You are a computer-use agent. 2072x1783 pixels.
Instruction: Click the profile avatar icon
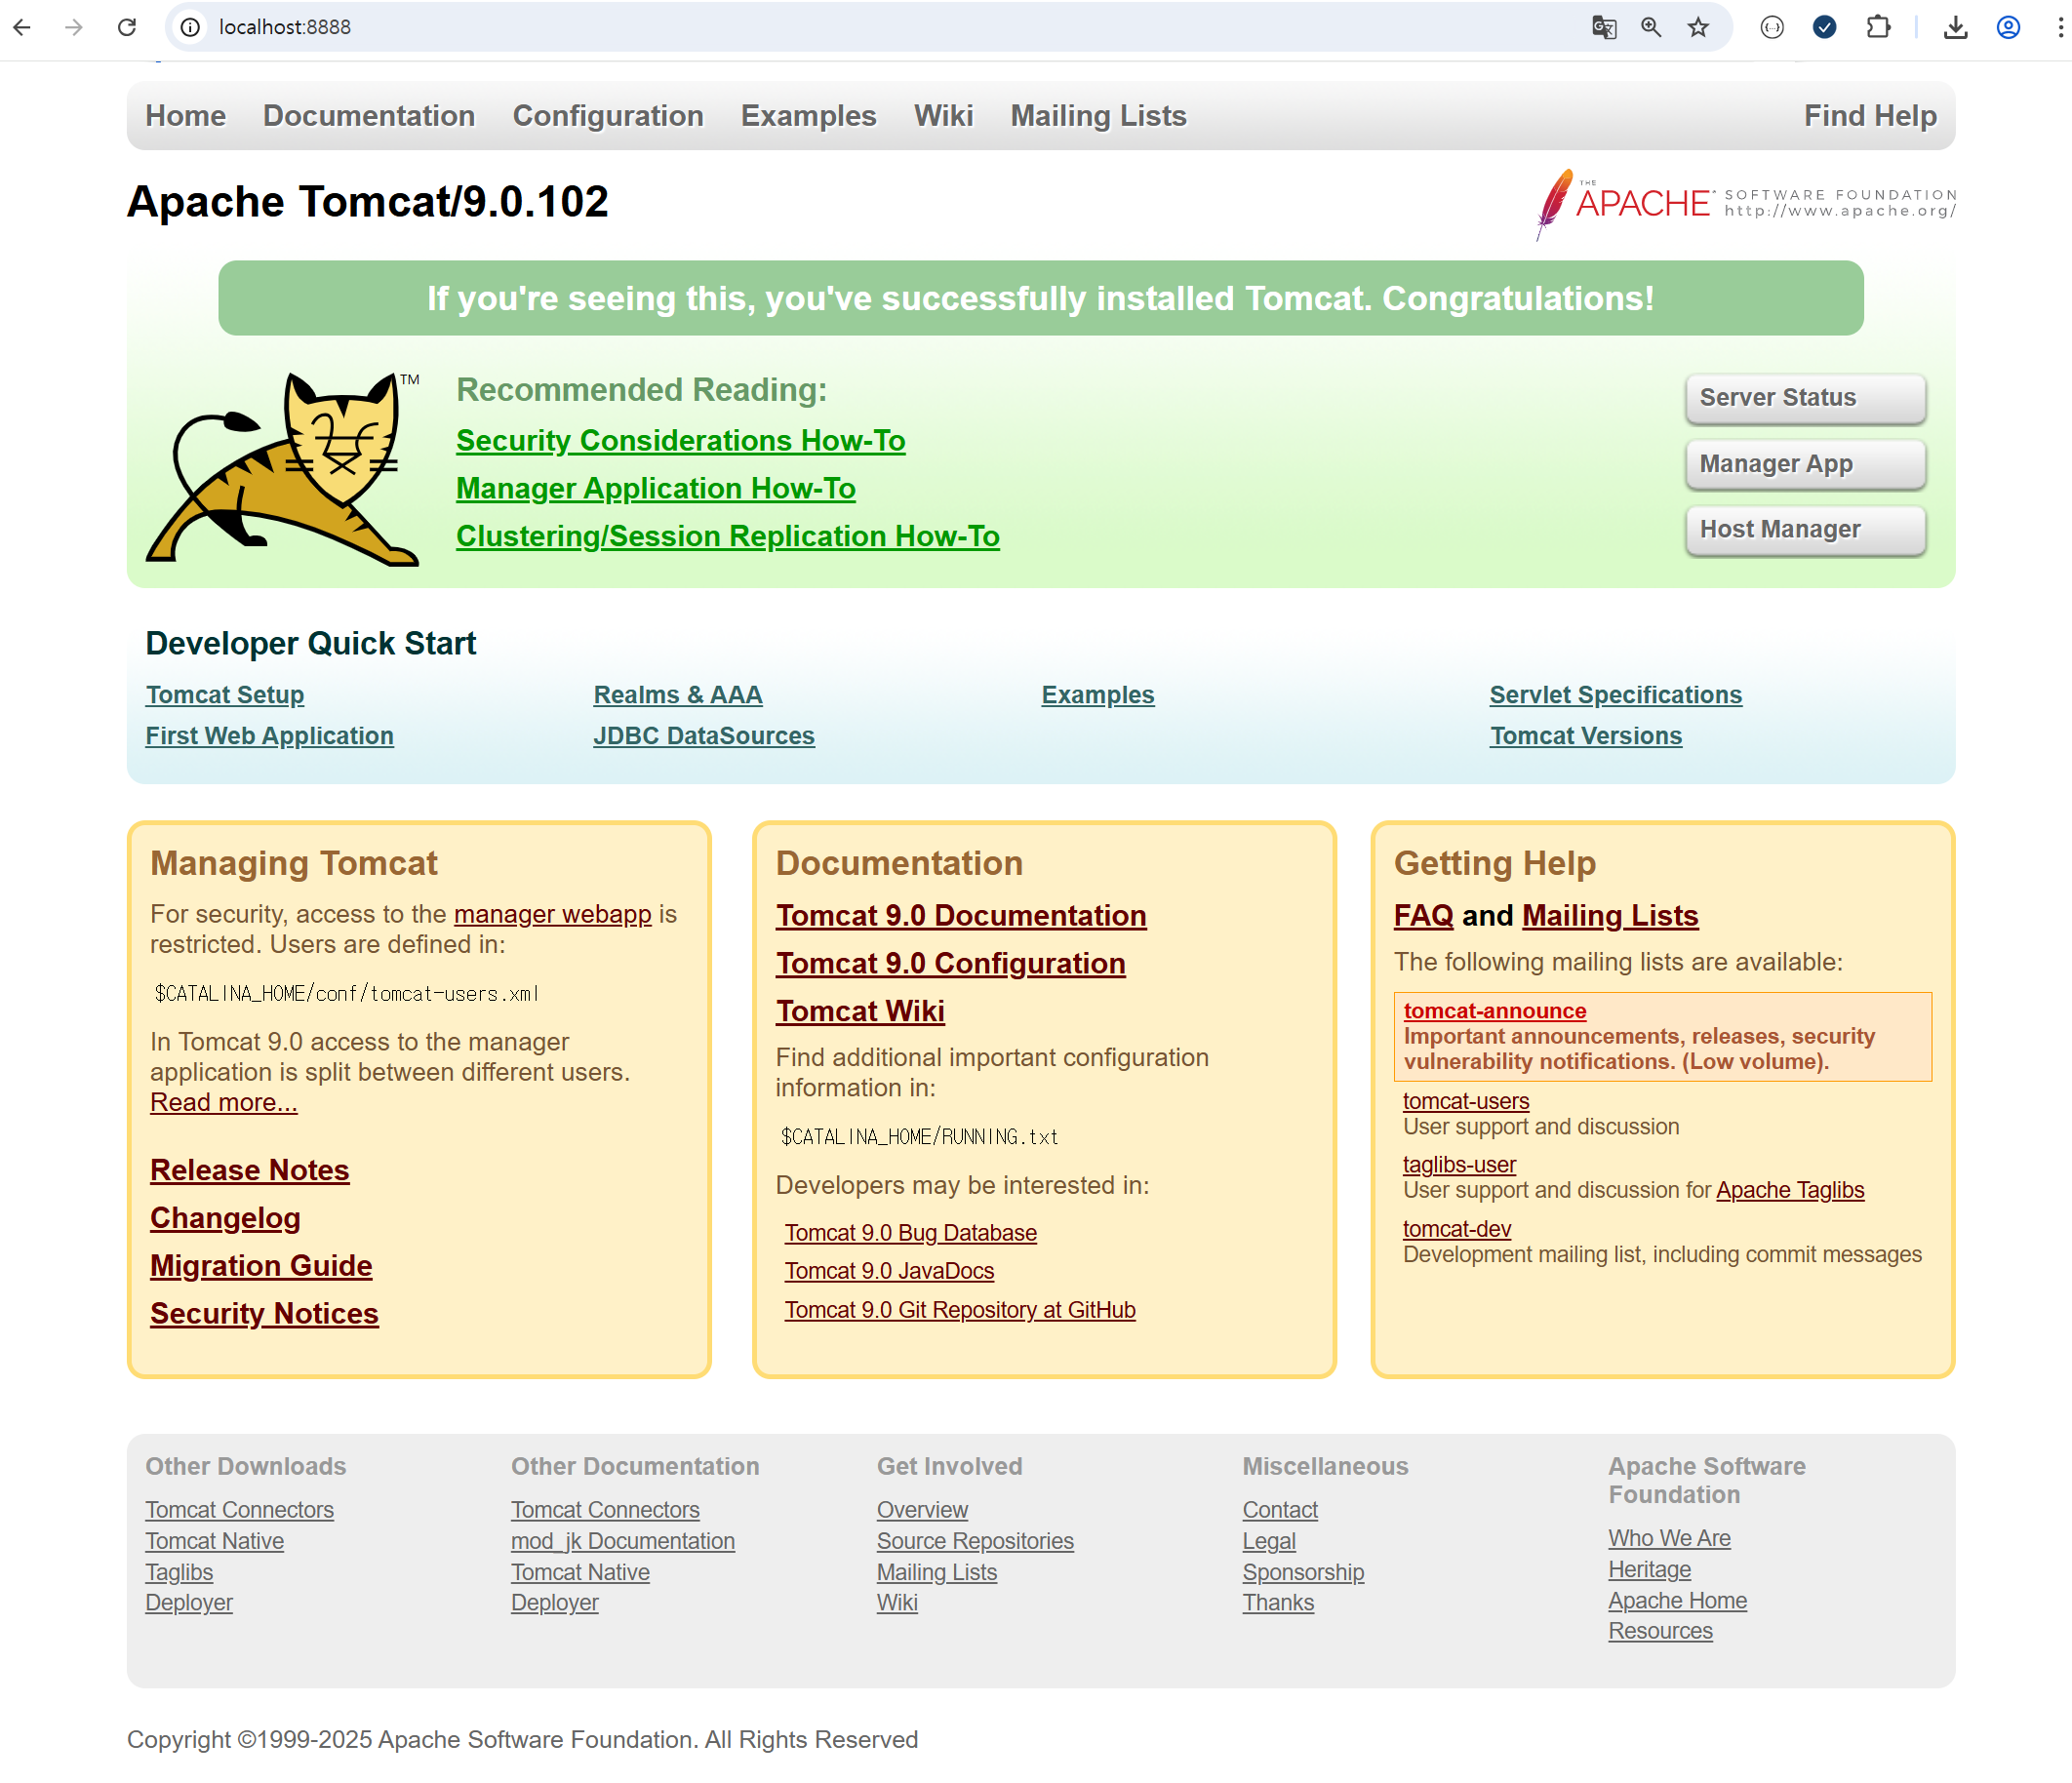(x=2008, y=27)
